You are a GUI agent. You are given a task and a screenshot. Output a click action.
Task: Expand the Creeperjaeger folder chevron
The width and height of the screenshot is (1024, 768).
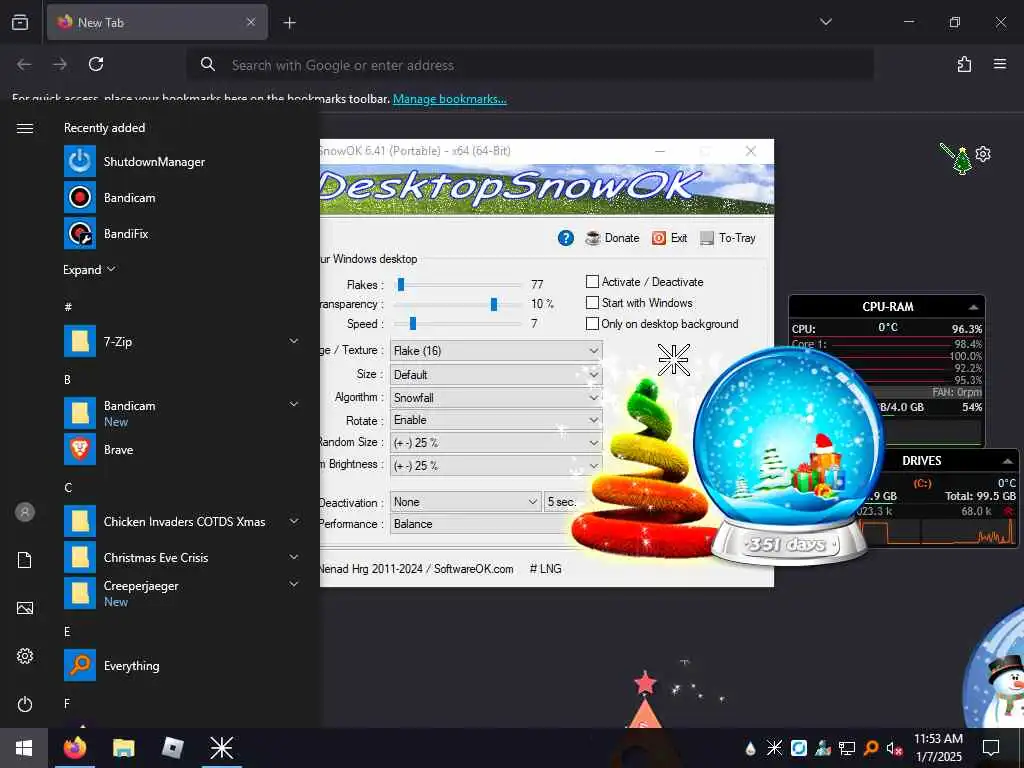[294, 584]
